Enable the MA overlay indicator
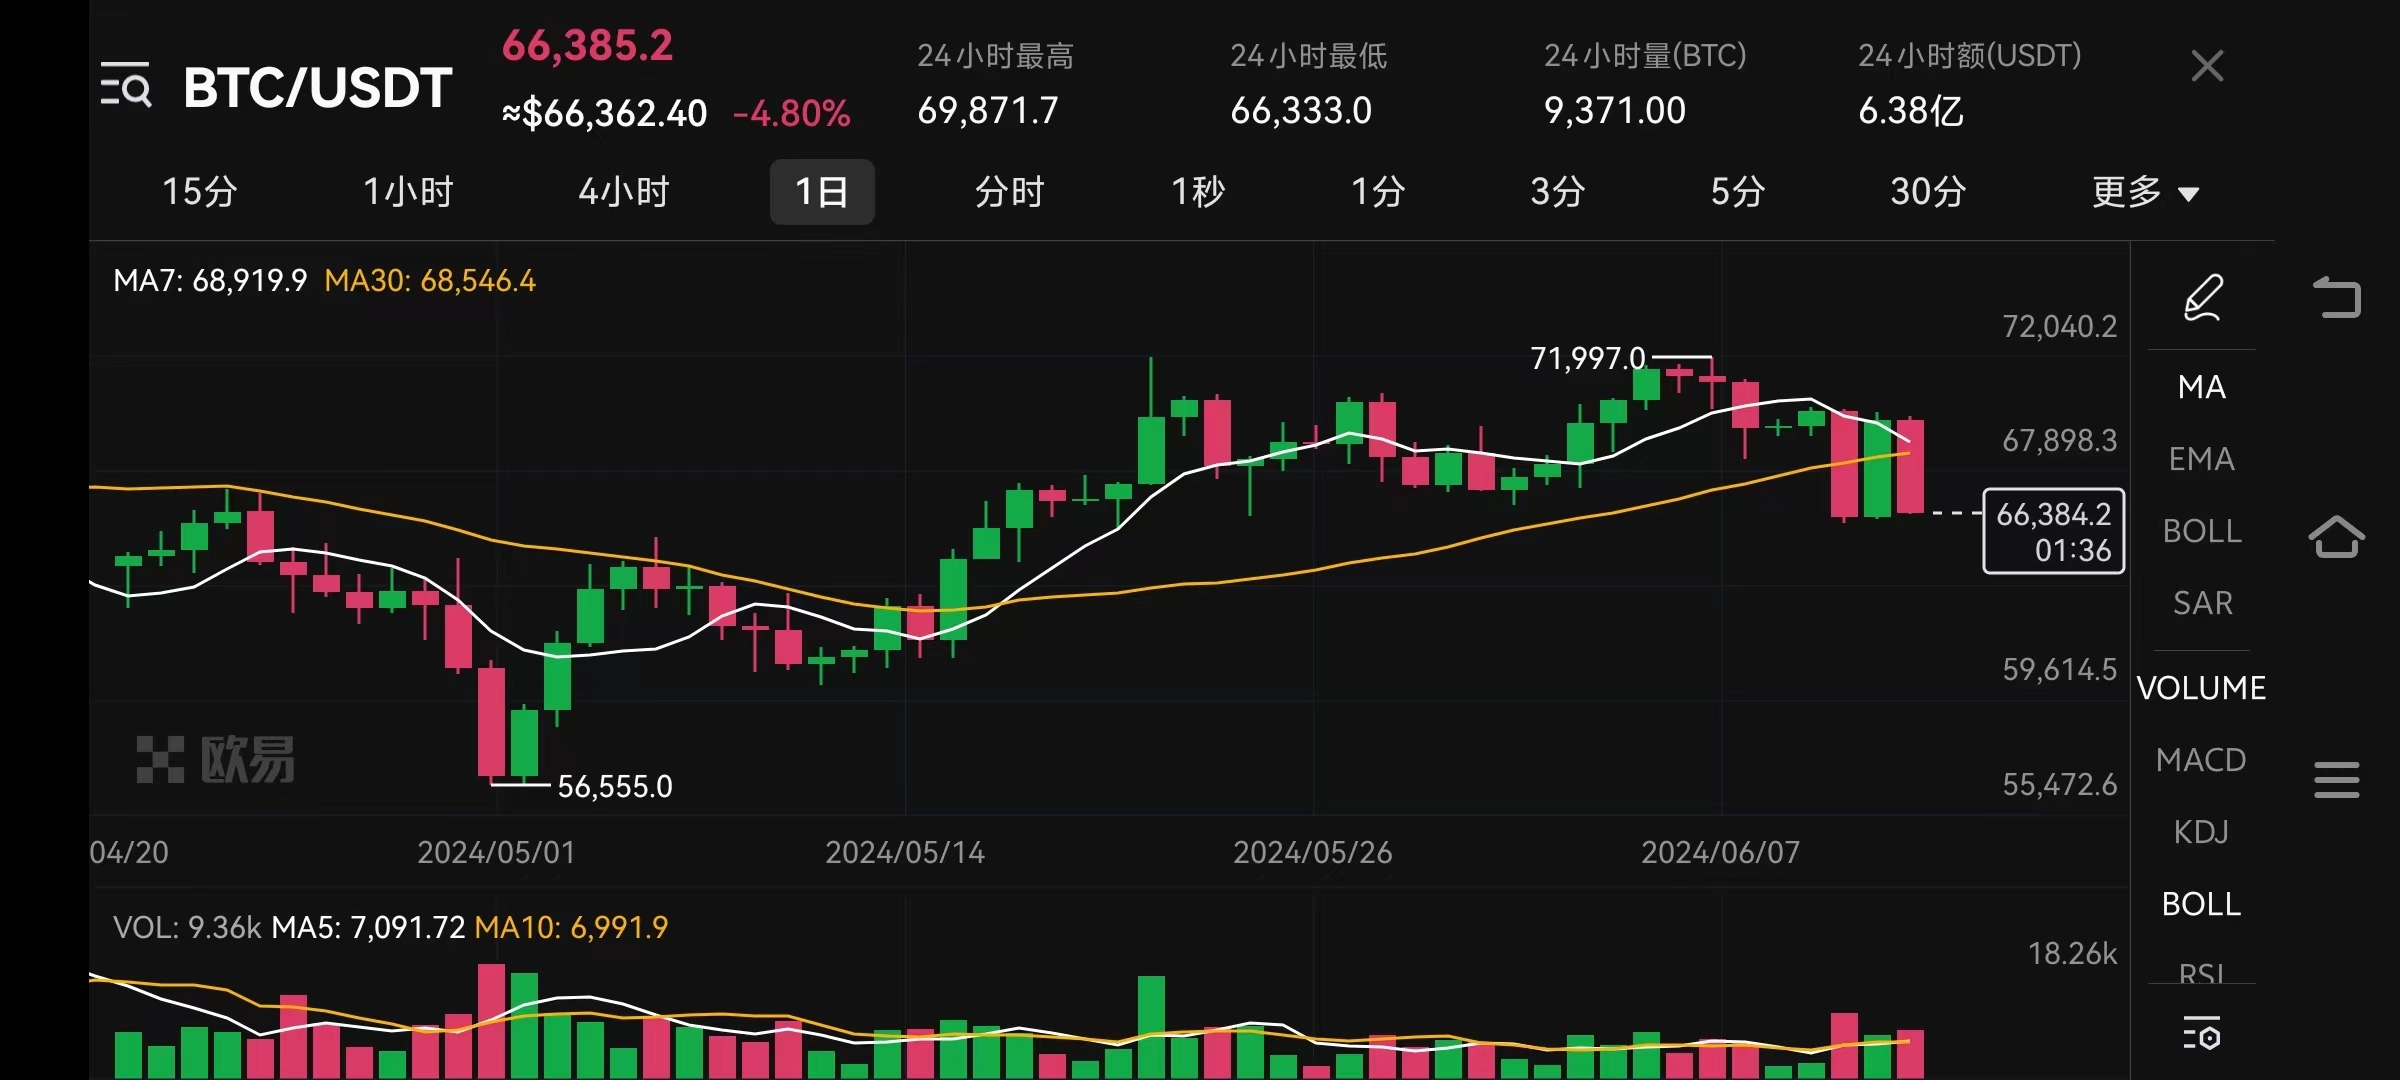 click(x=2202, y=387)
